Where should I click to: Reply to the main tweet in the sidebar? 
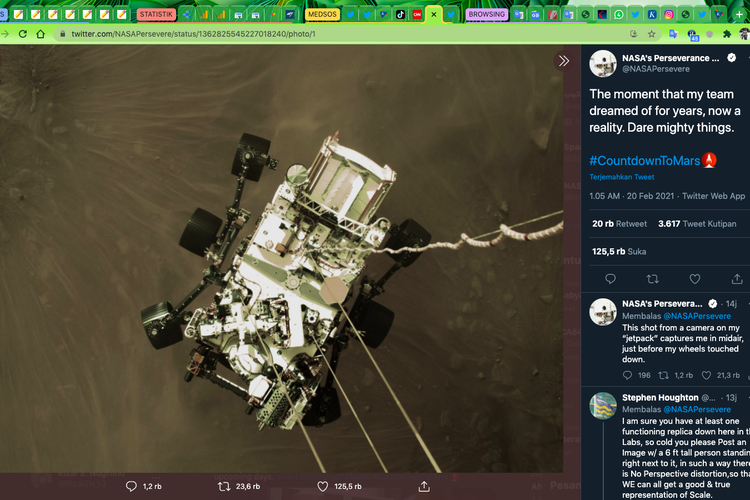point(611,279)
